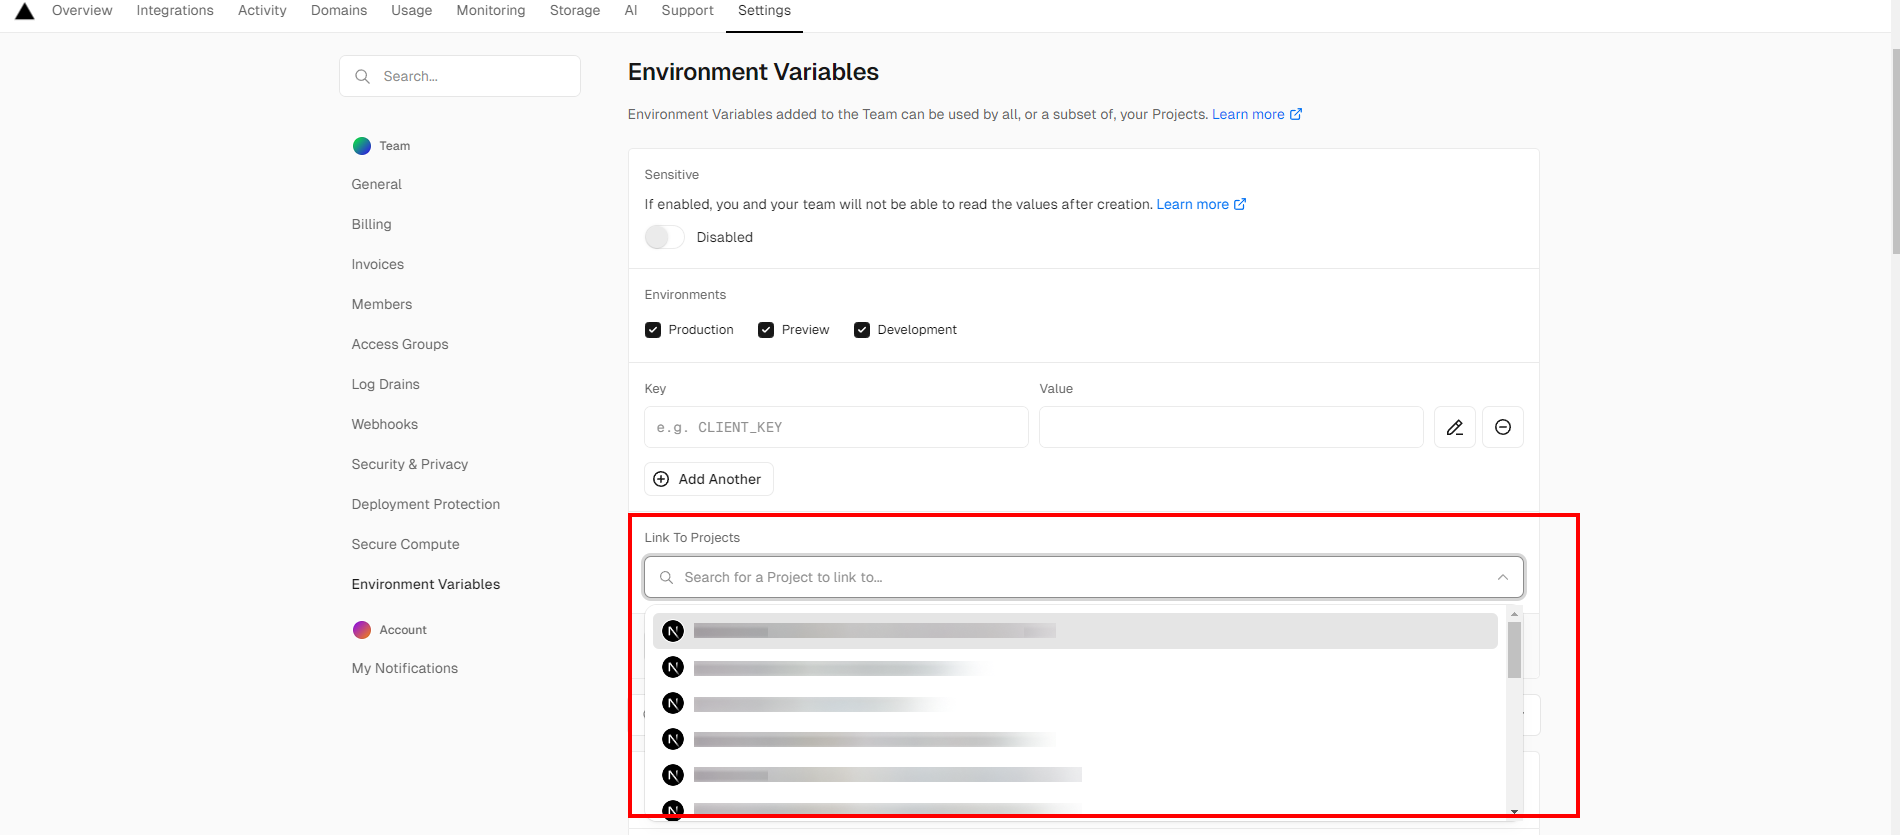Screen dimensions: 1900x835
Task: Click the project list scrollbar up arrow
Action: (1514, 613)
